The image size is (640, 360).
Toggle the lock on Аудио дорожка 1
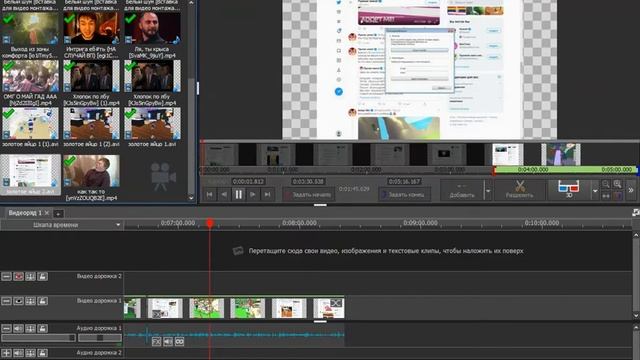pos(42,329)
